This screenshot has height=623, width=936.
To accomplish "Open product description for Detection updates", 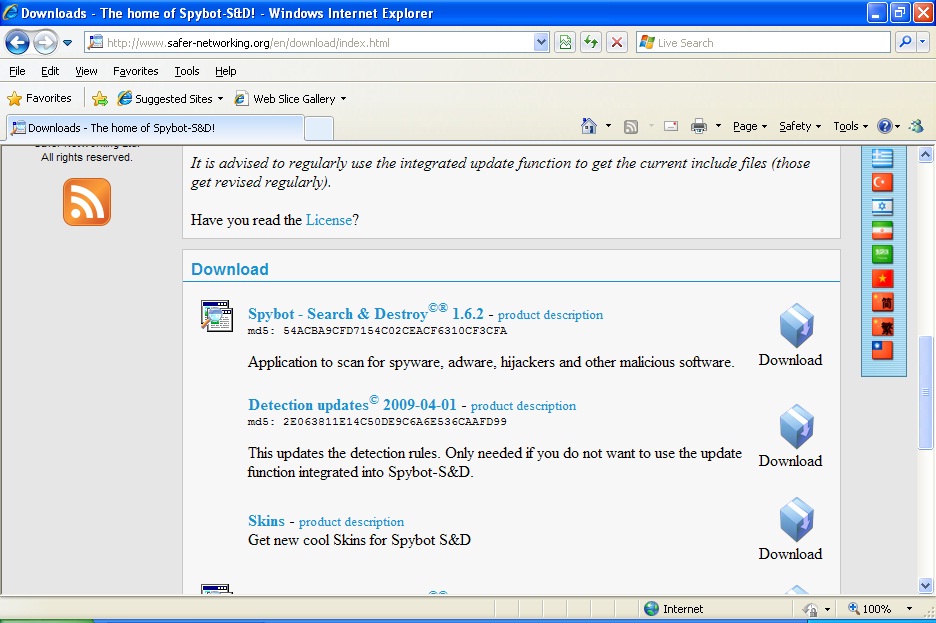I will click(x=524, y=406).
